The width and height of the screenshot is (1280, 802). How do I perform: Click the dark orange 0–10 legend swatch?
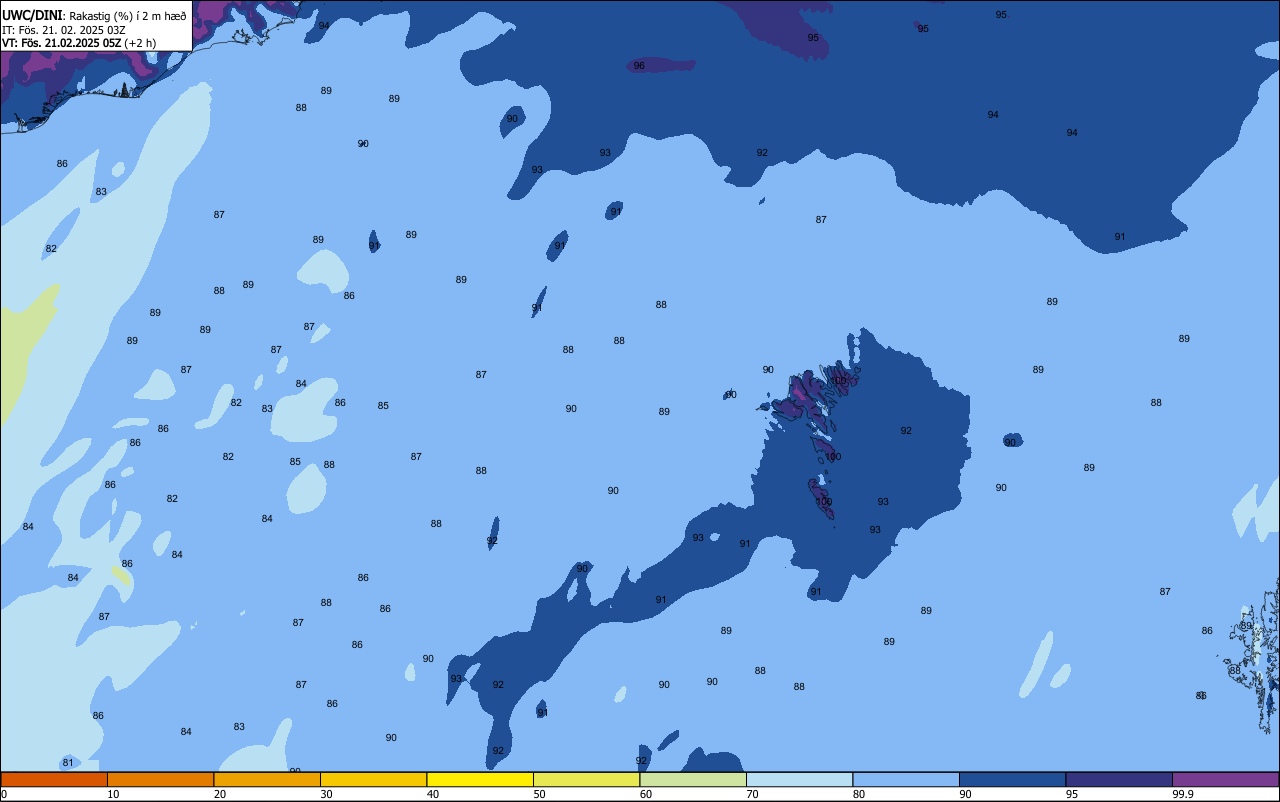pyautogui.click(x=54, y=779)
